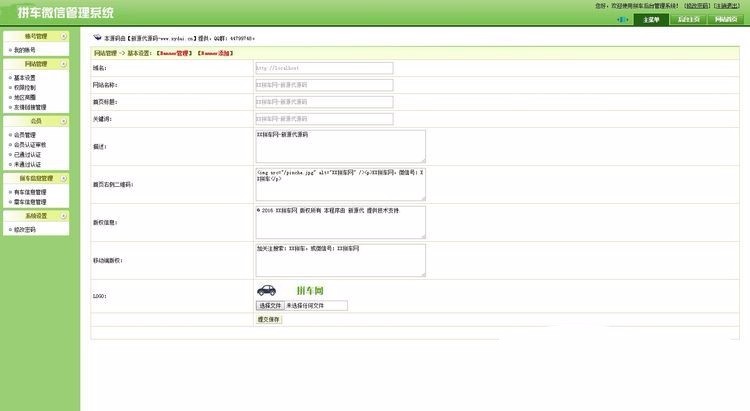Open 会员认证审核 in the sidebar

30,144
